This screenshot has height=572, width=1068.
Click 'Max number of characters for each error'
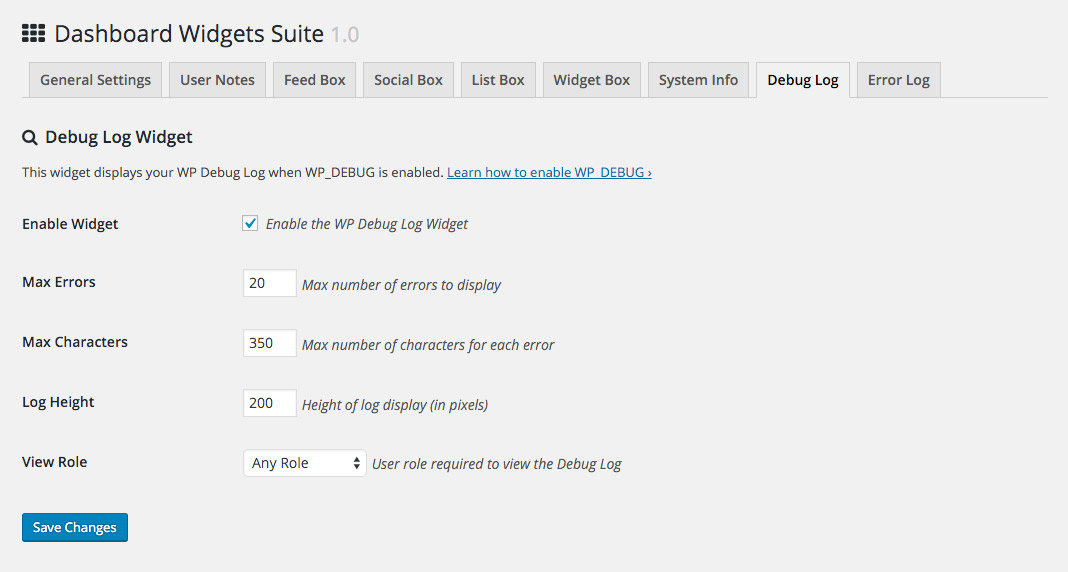[x=428, y=345]
